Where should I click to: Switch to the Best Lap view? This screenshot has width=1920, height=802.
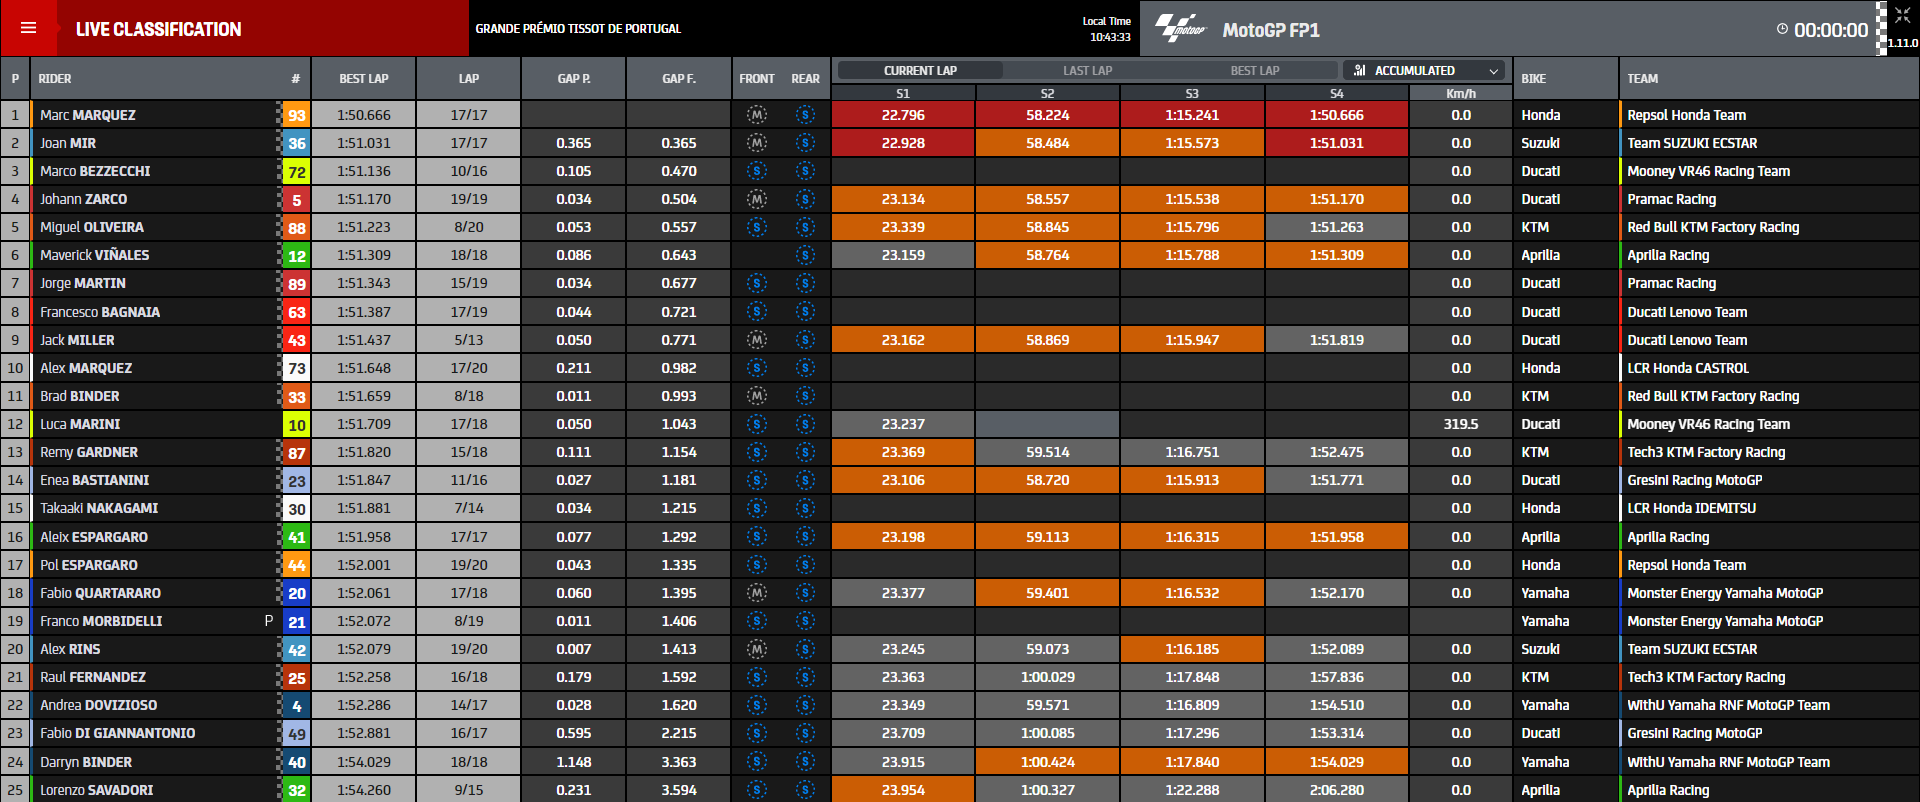pos(1254,70)
